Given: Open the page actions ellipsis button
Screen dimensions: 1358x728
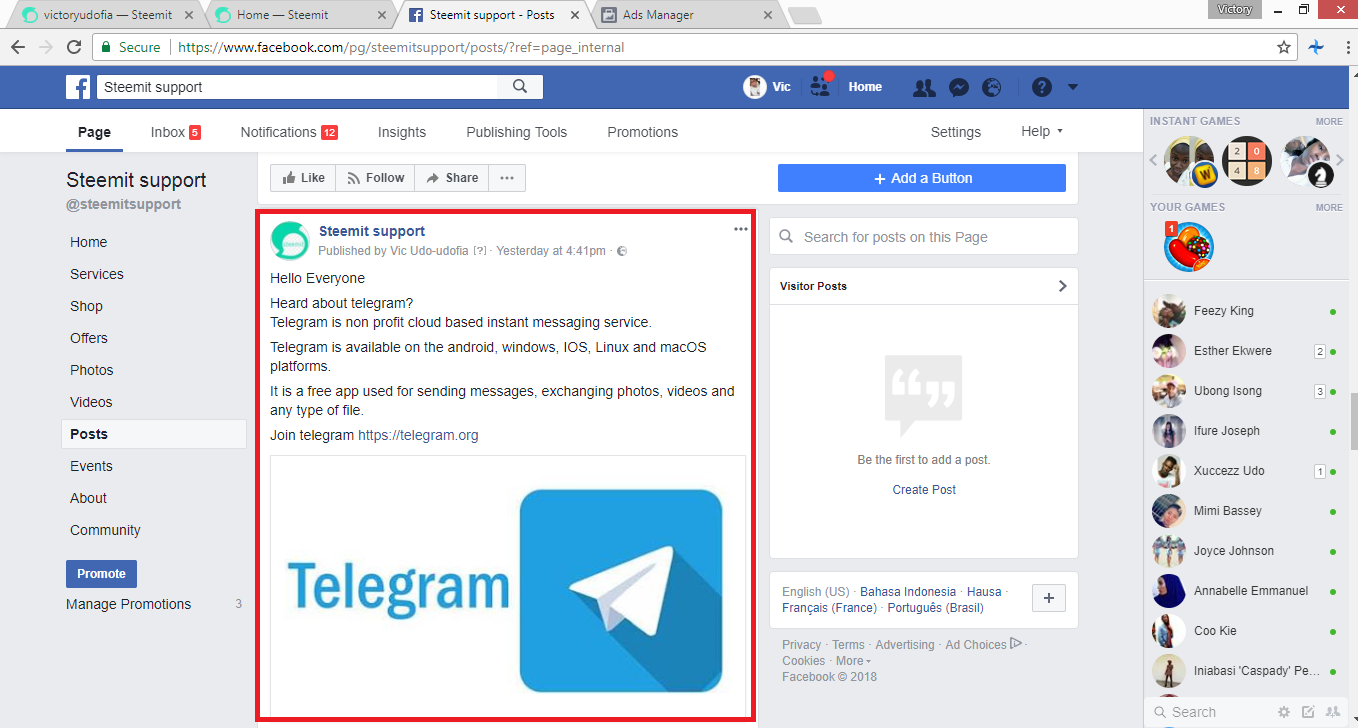Looking at the screenshot, I should coord(507,178).
